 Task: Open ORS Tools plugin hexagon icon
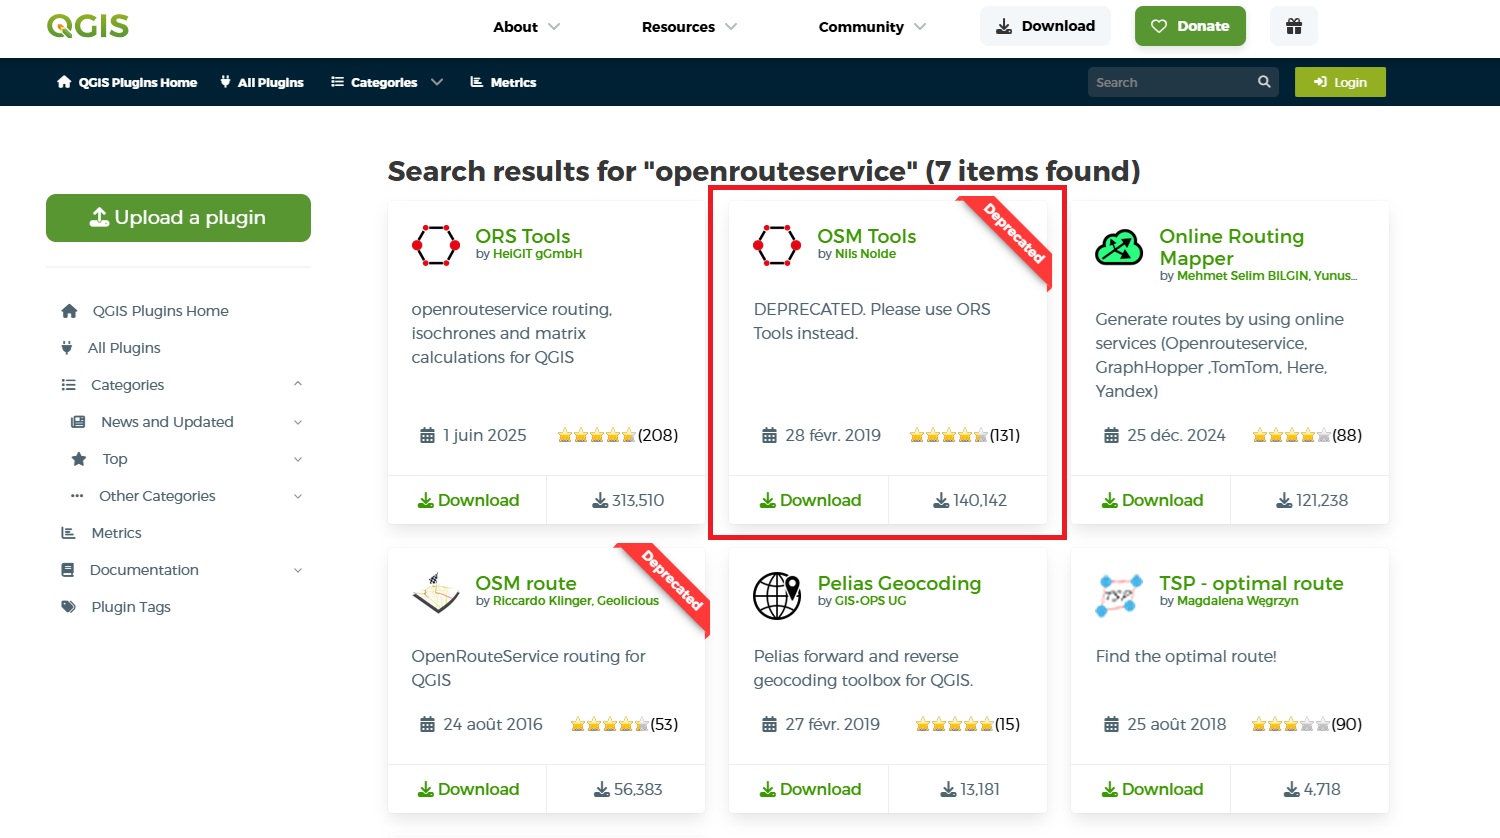coord(436,245)
